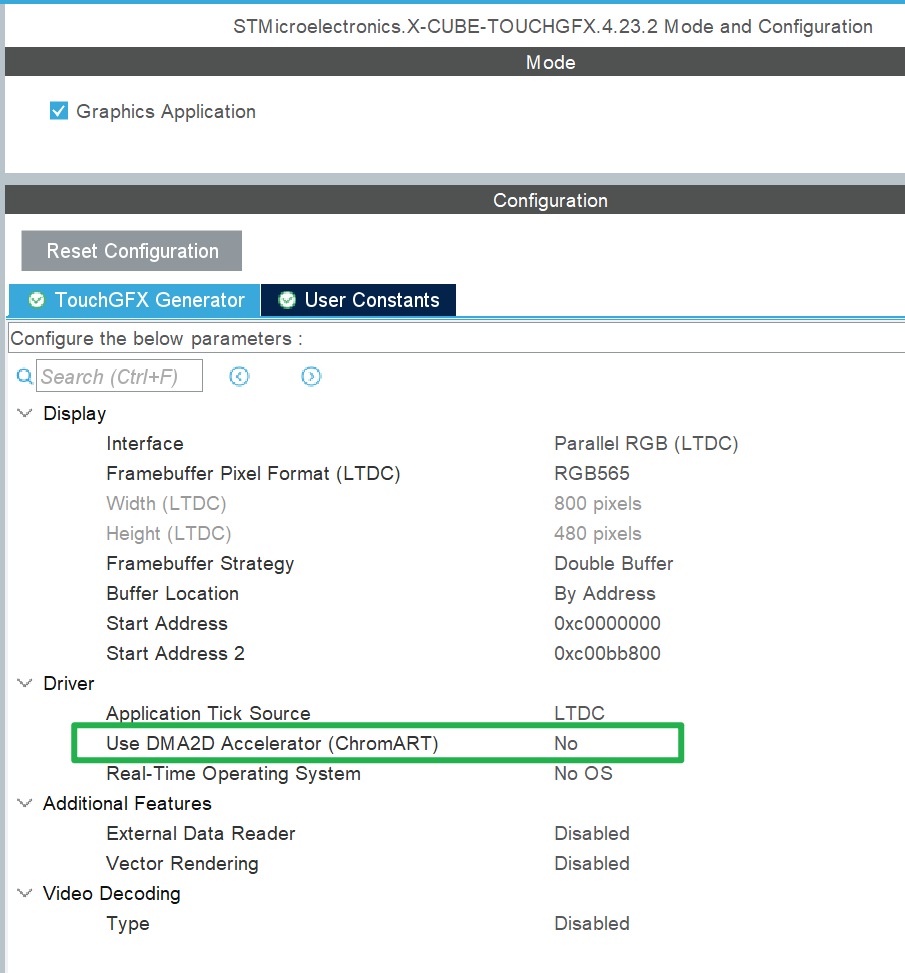Image resolution: width=905 pixels, height=973 pixels.
Task: Edit the 0xc00bb800 address value
Action: pyautogui.click(x=607, y=653)
